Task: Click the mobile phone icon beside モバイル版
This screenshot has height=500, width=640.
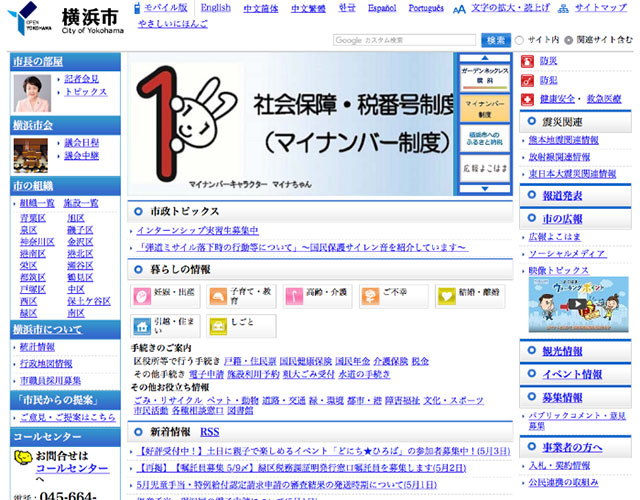Action: 137,8
